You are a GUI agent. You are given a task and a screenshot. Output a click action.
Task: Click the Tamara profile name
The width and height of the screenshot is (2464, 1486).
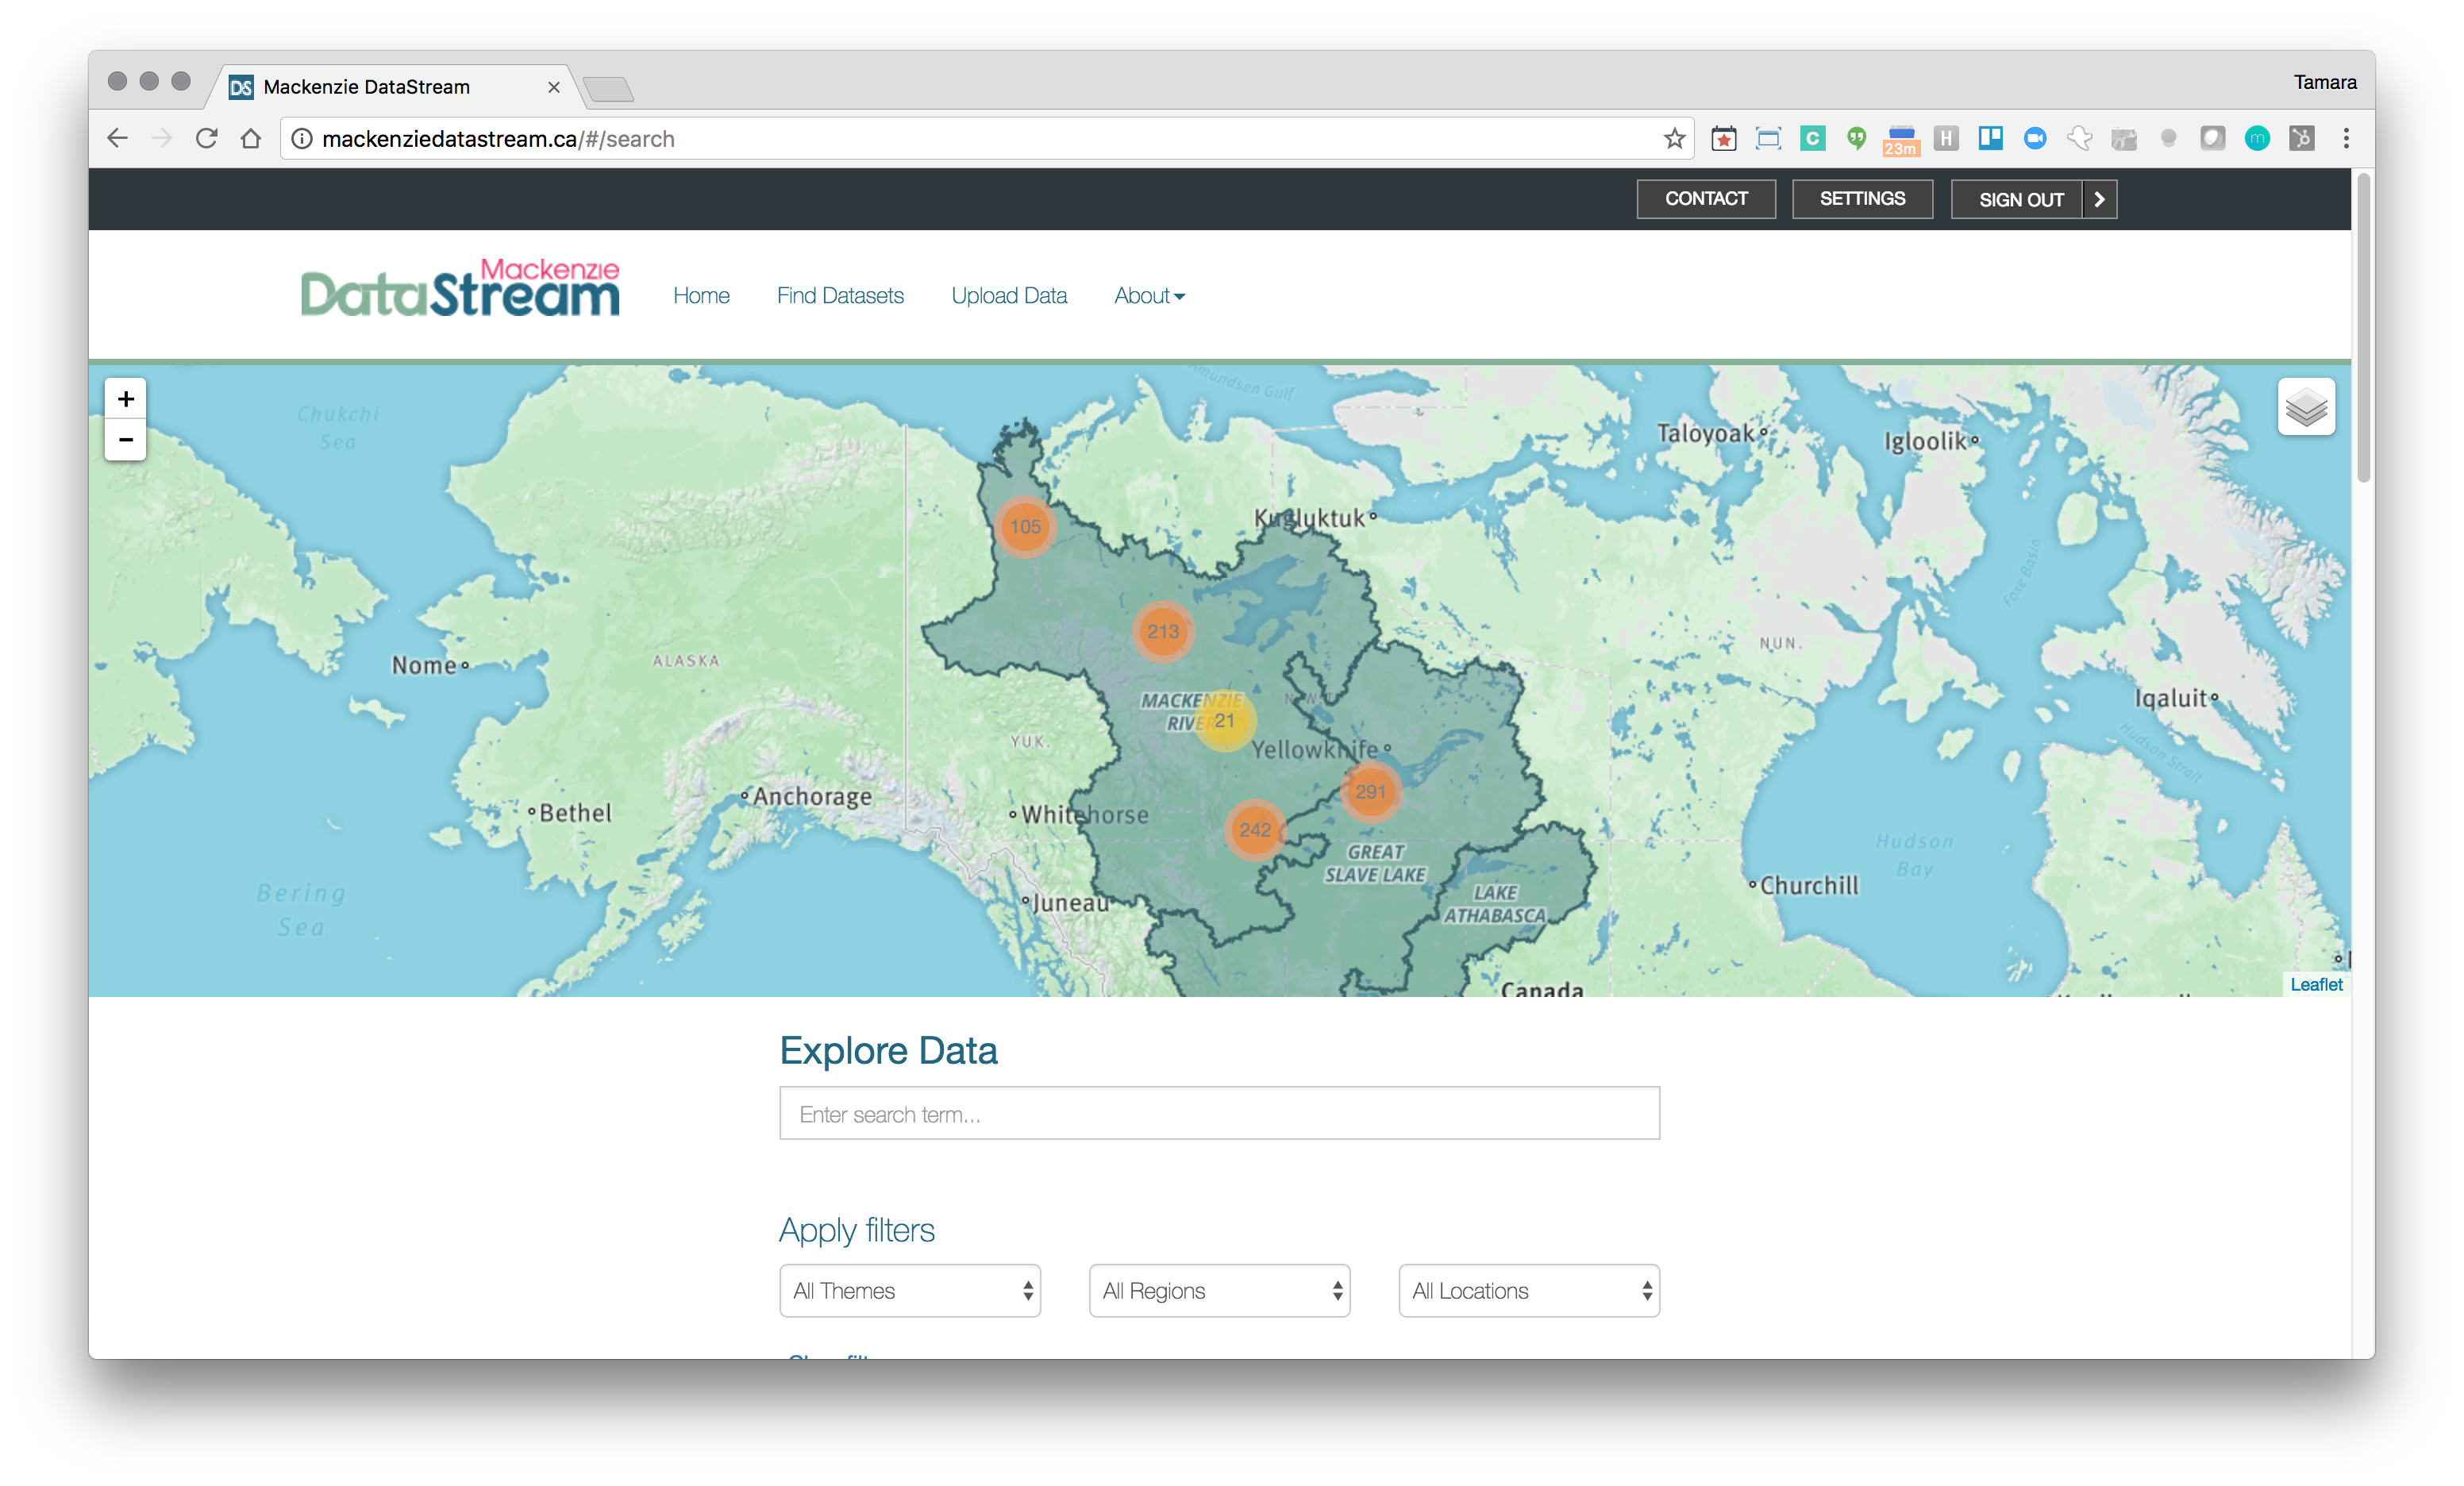tap(2324, 82)
